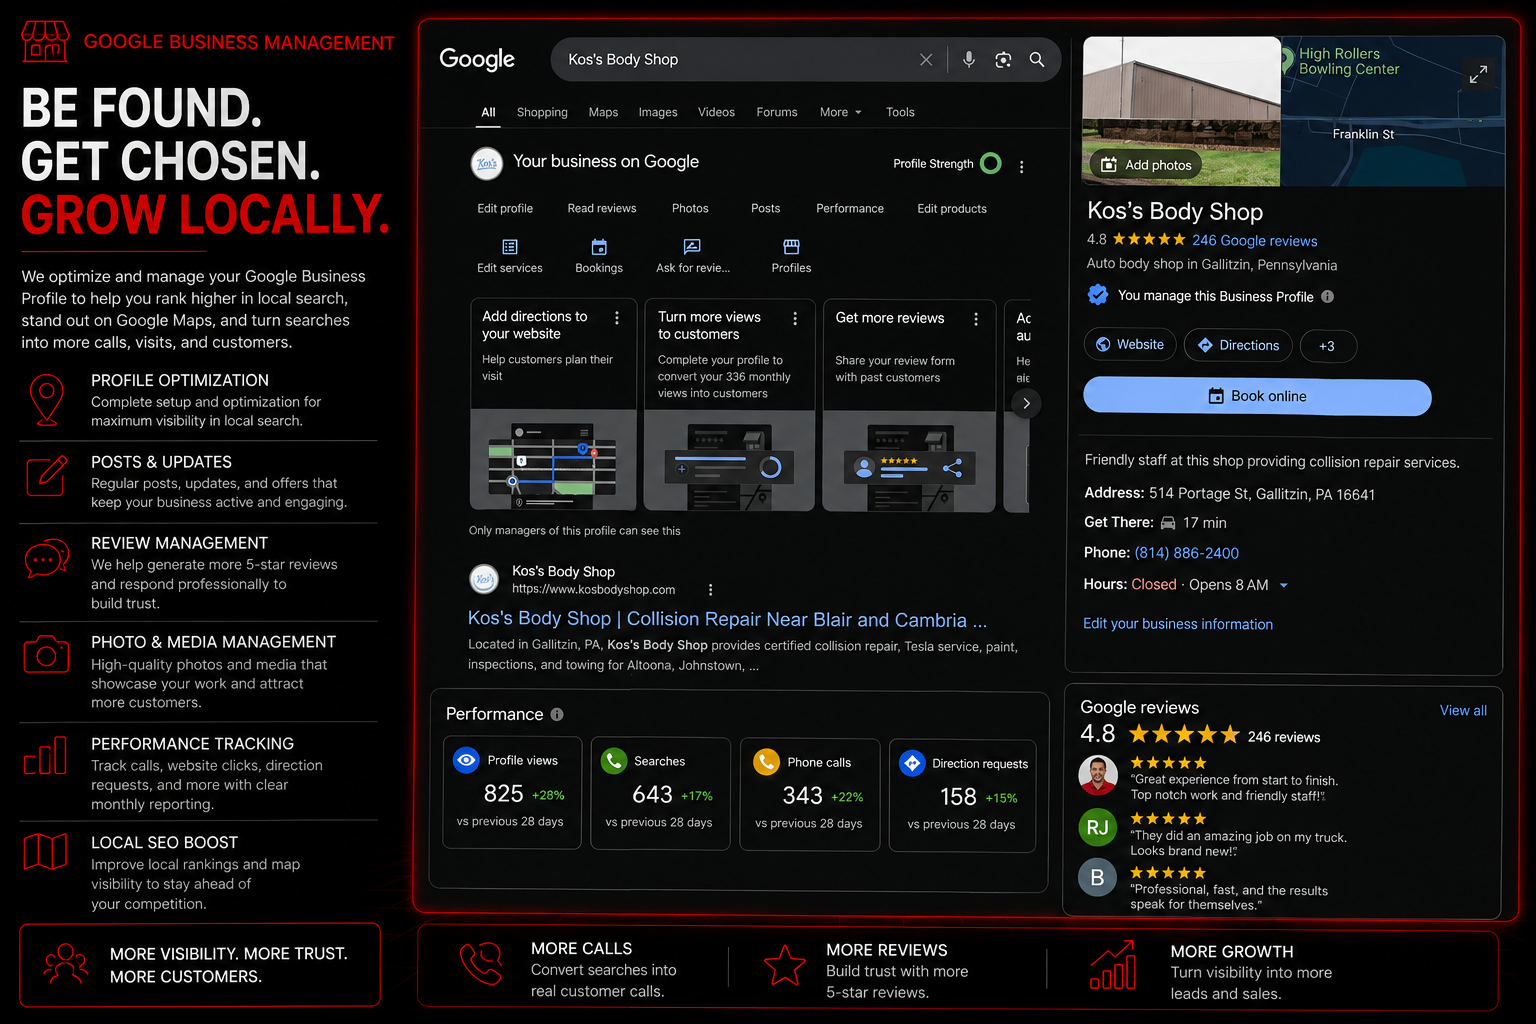Click the Kos's logo beside Your business on Google
The width and height of the screenshot is (1536, 1024).
point(487,163)
